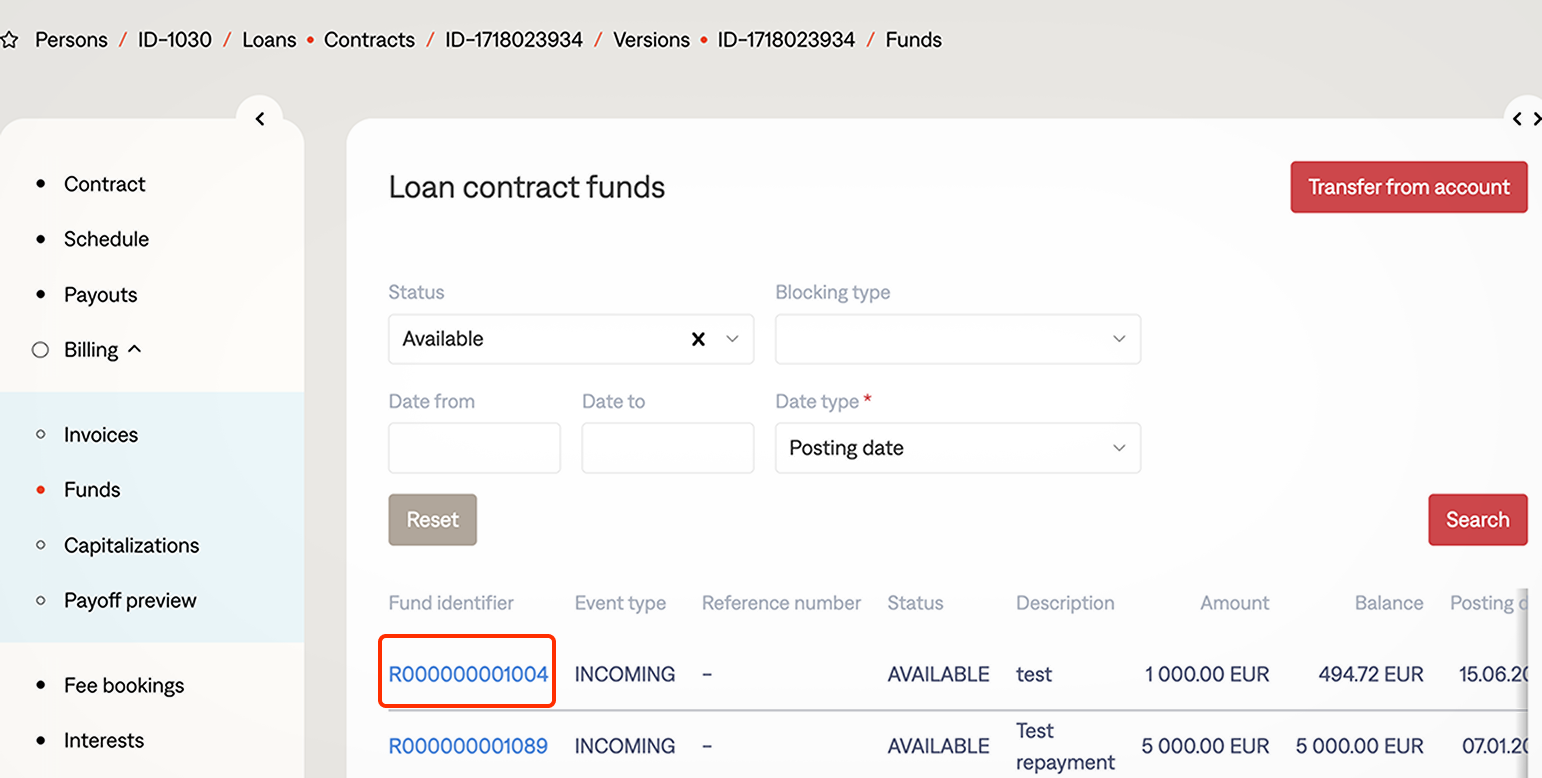Go to Capitalizations in the sidebar
The width and height of the screenshot is (1542, 778).
tap(131, 545)
